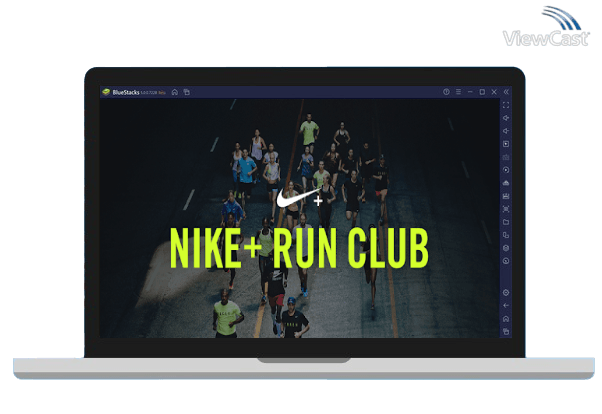Image resolution: width=602 pixels, height=414 pixels.
Task: Open the help question-mark icon
Action: tap(446, 92)
